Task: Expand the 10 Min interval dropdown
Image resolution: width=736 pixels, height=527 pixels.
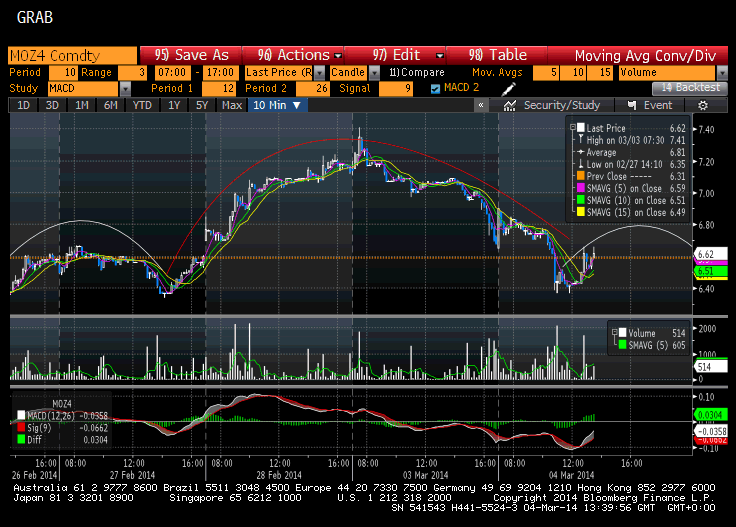Action: click(297, 106)
